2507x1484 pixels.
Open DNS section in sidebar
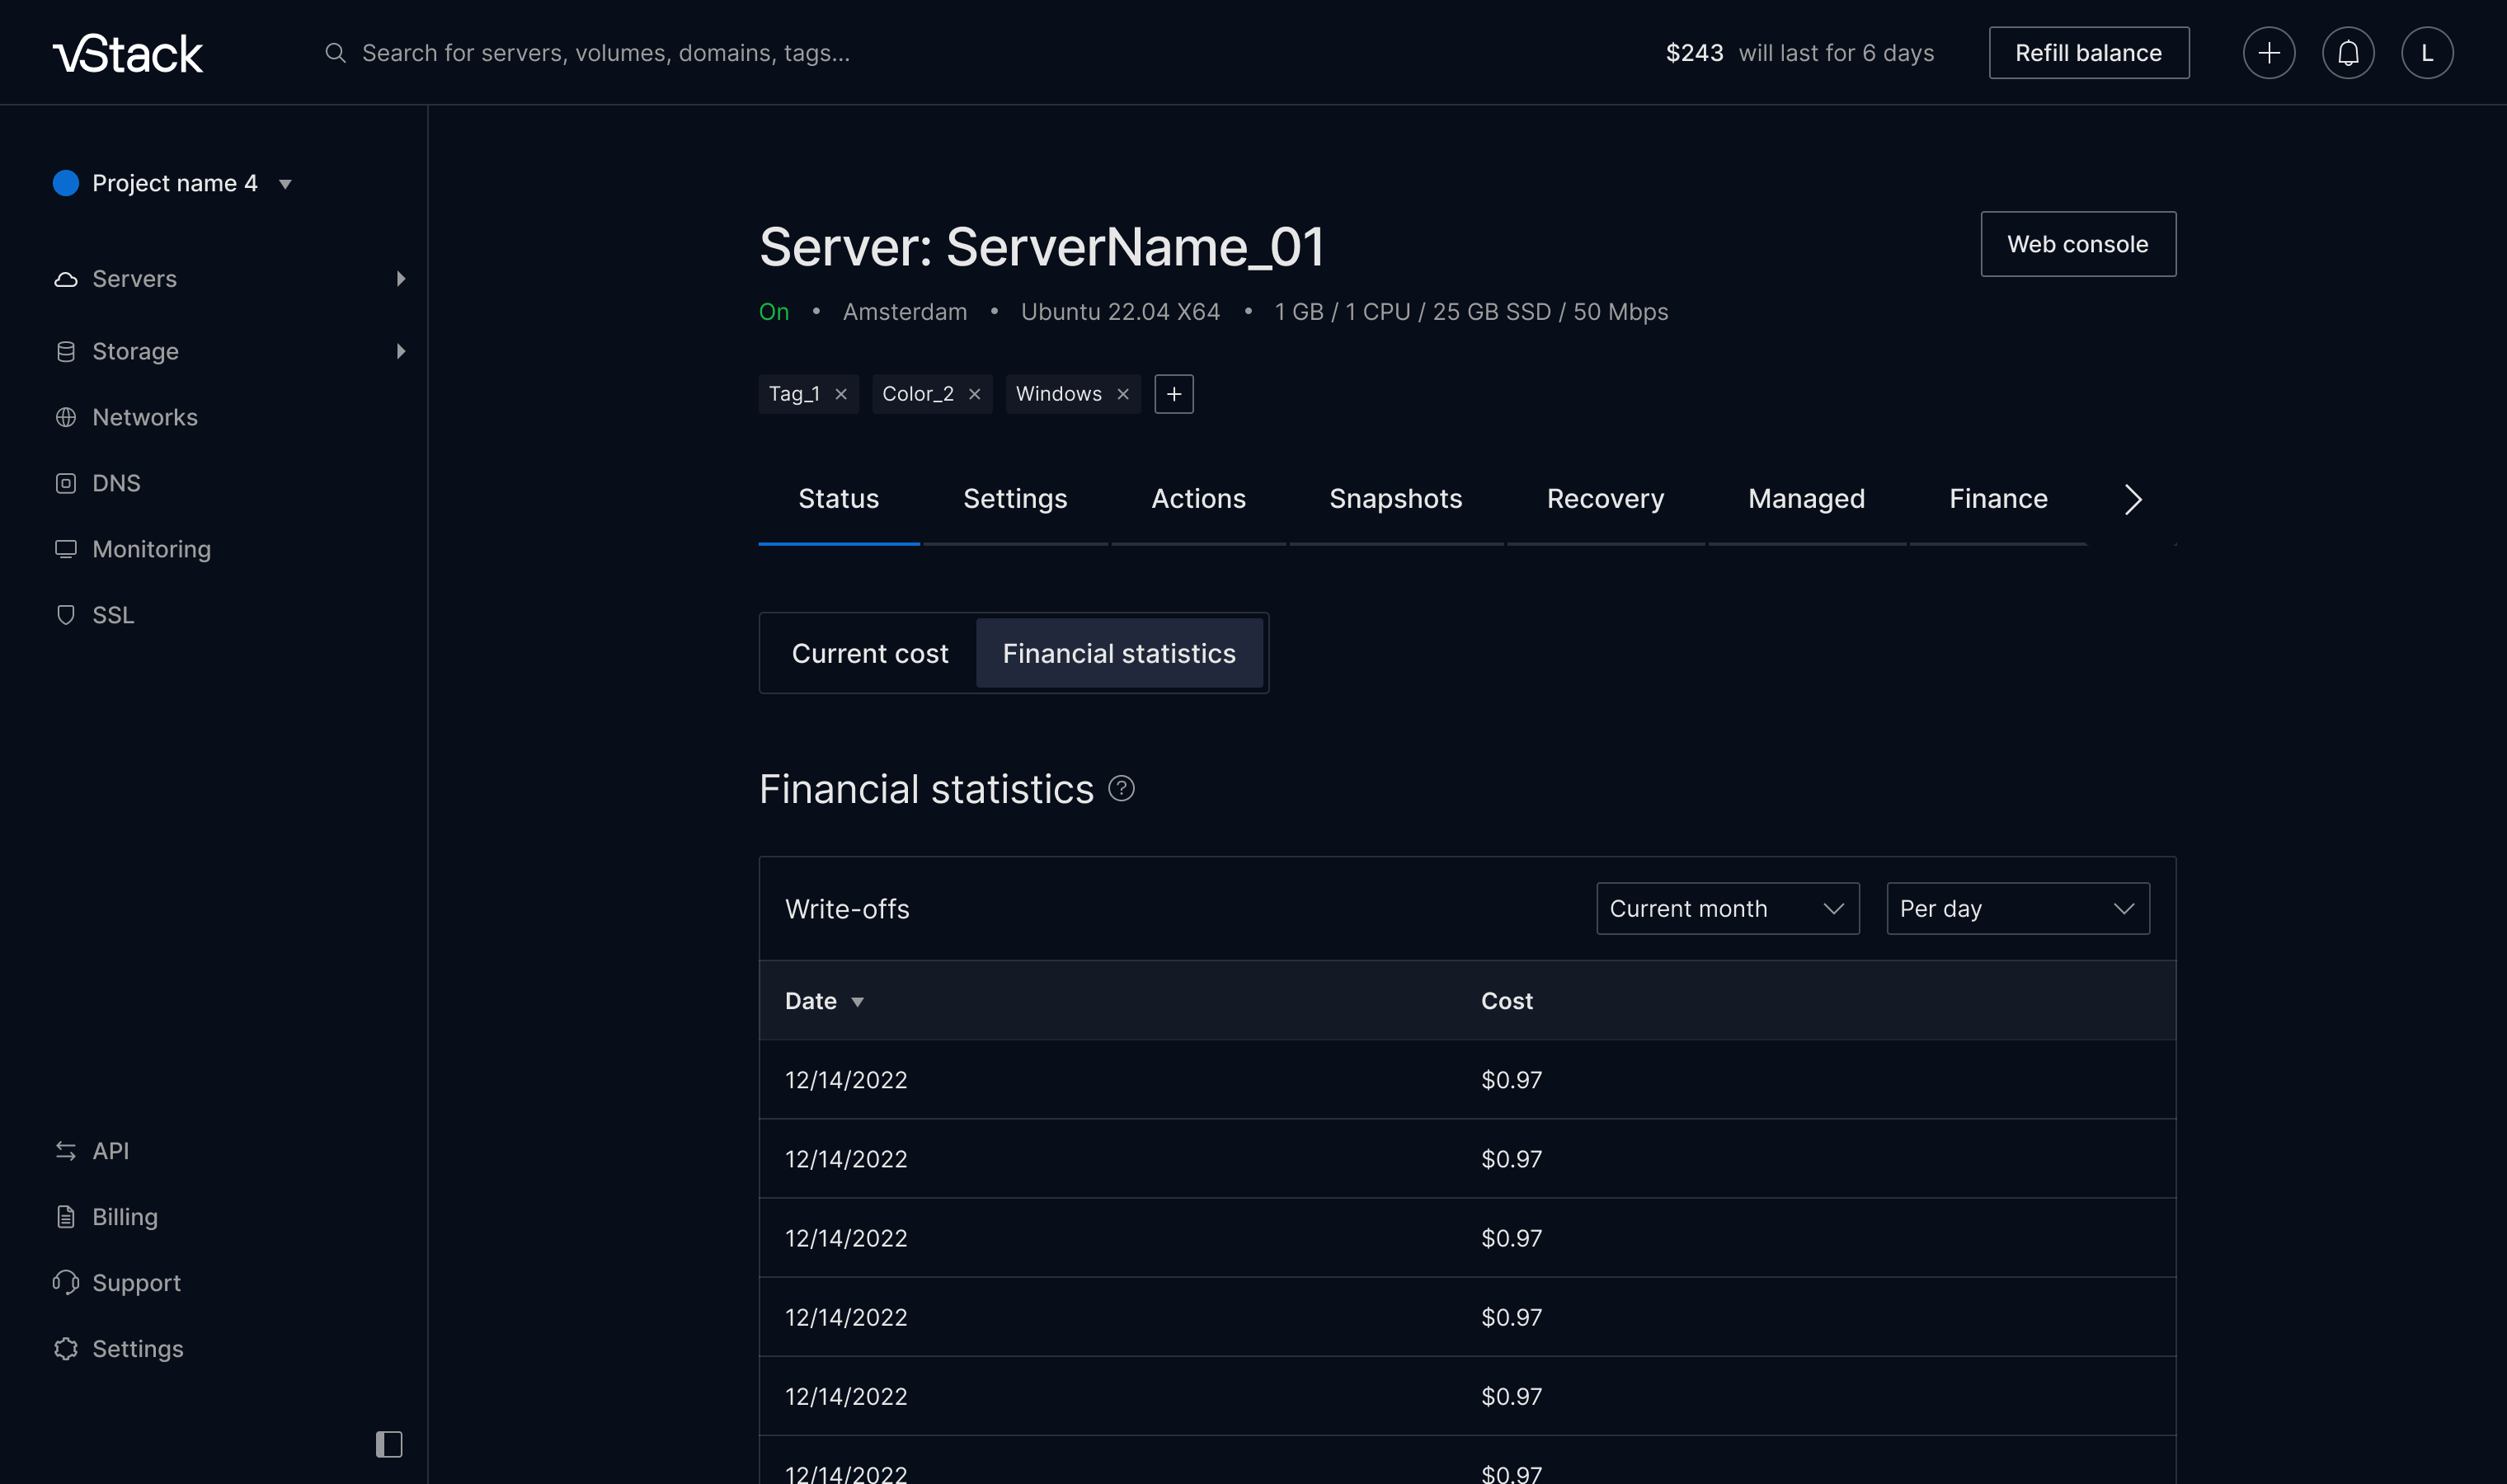[x=116, y=483]
